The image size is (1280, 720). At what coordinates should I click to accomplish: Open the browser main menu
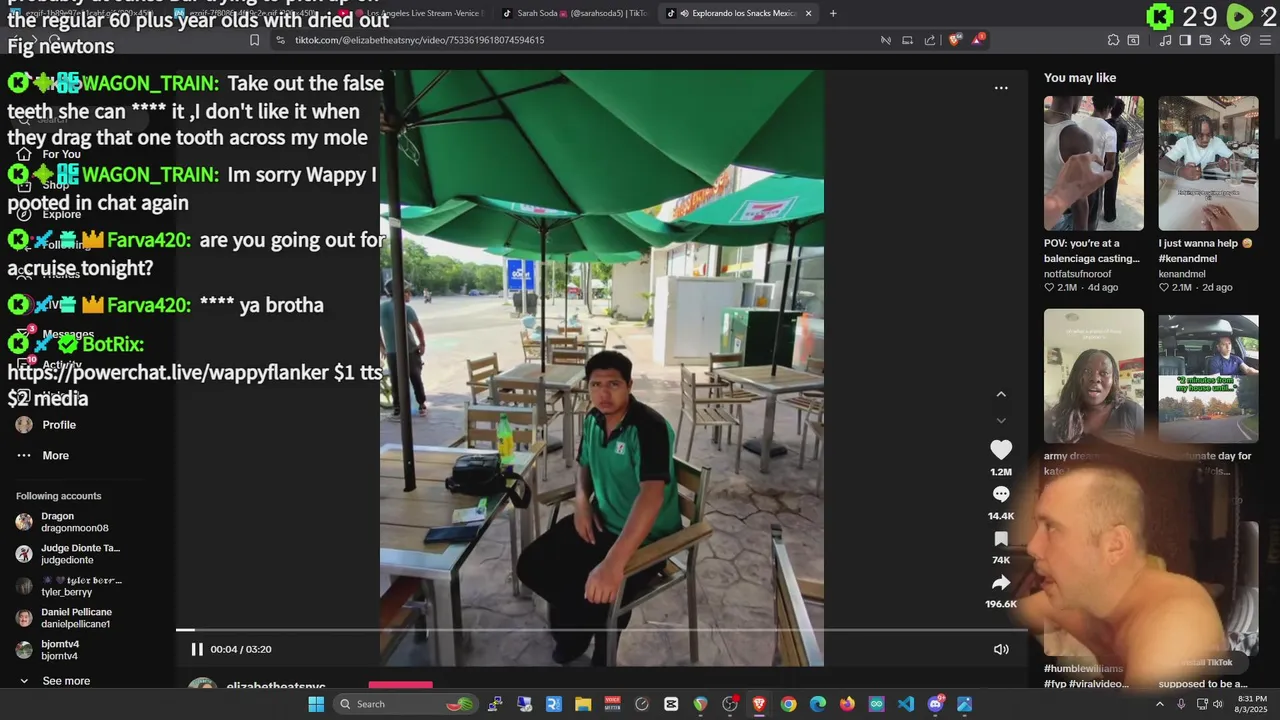(x=1265, y=40)
